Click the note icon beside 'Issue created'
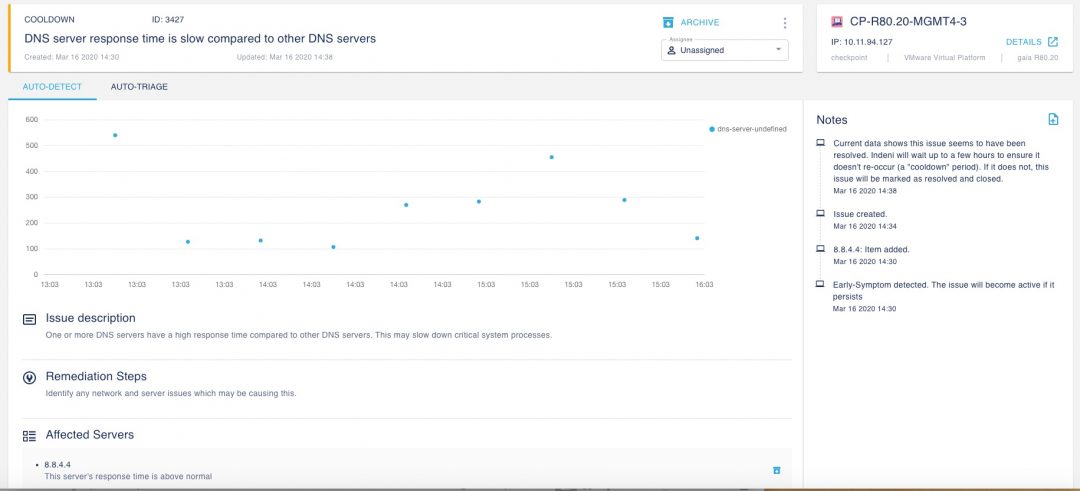The image size is (1080, 491). tap(821, 214)
